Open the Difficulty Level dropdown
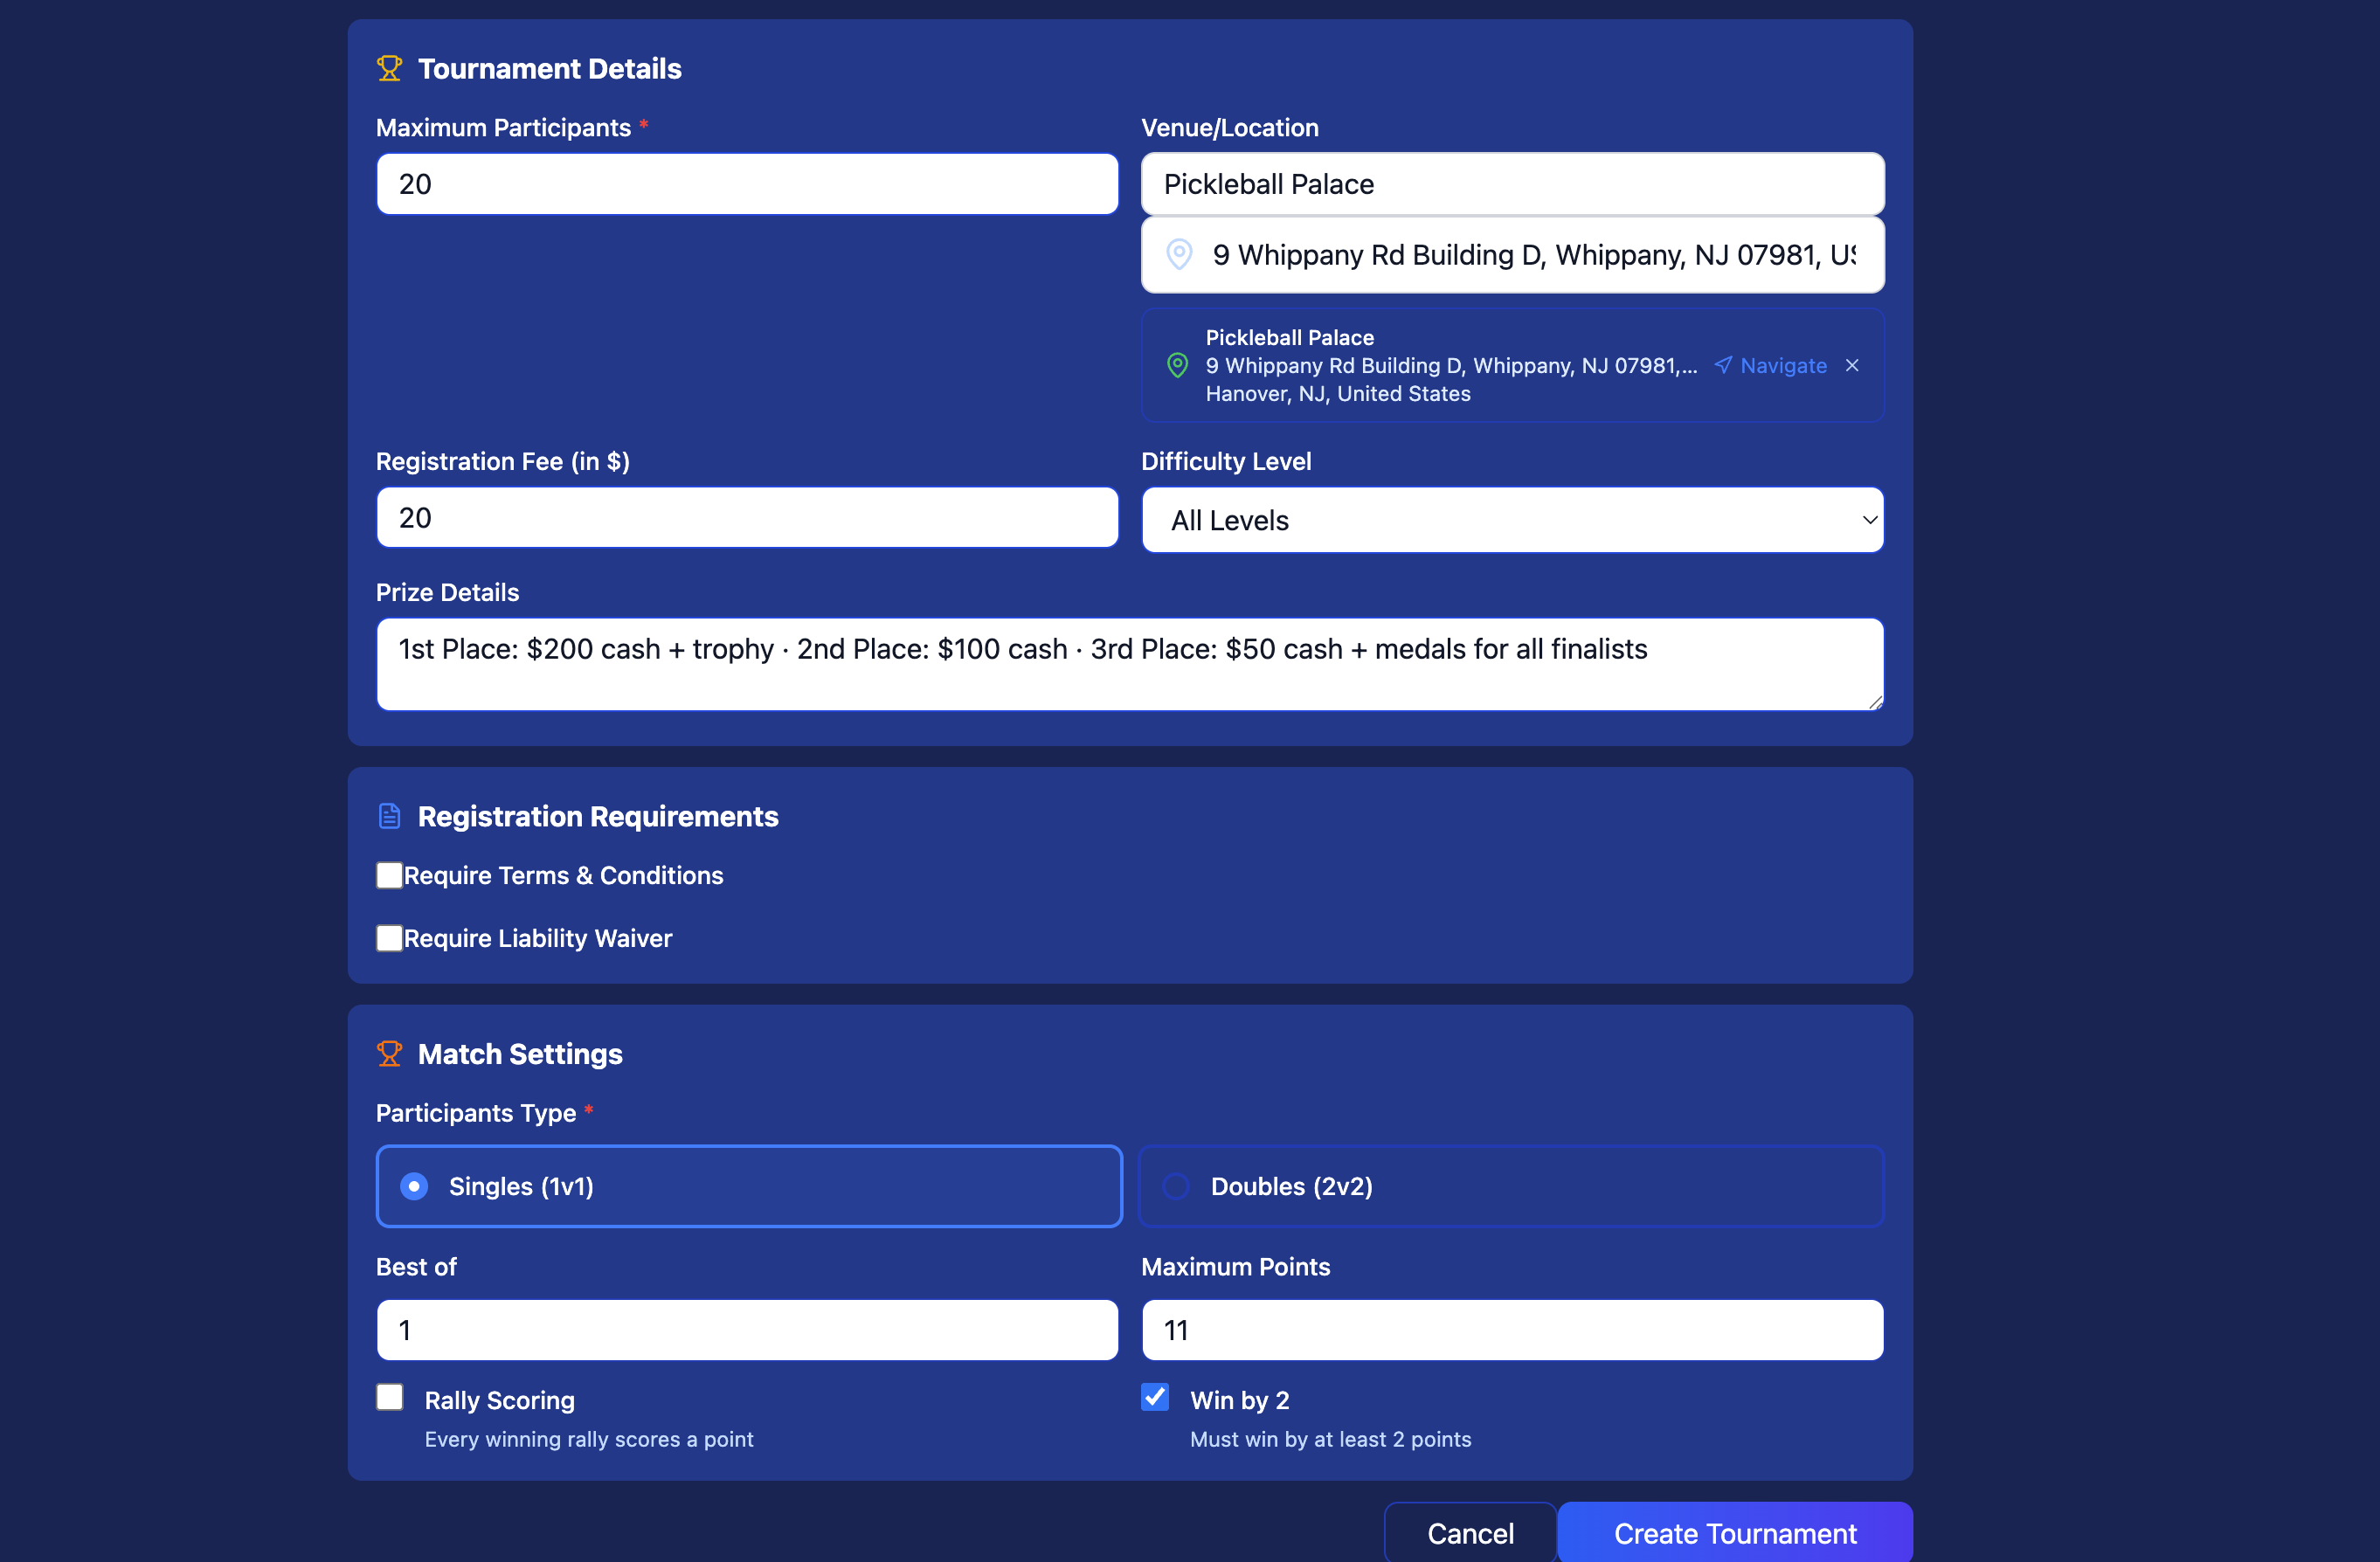Image resolution: width=2380 pixels, height=1562 pixels. tap(1512, 520)
